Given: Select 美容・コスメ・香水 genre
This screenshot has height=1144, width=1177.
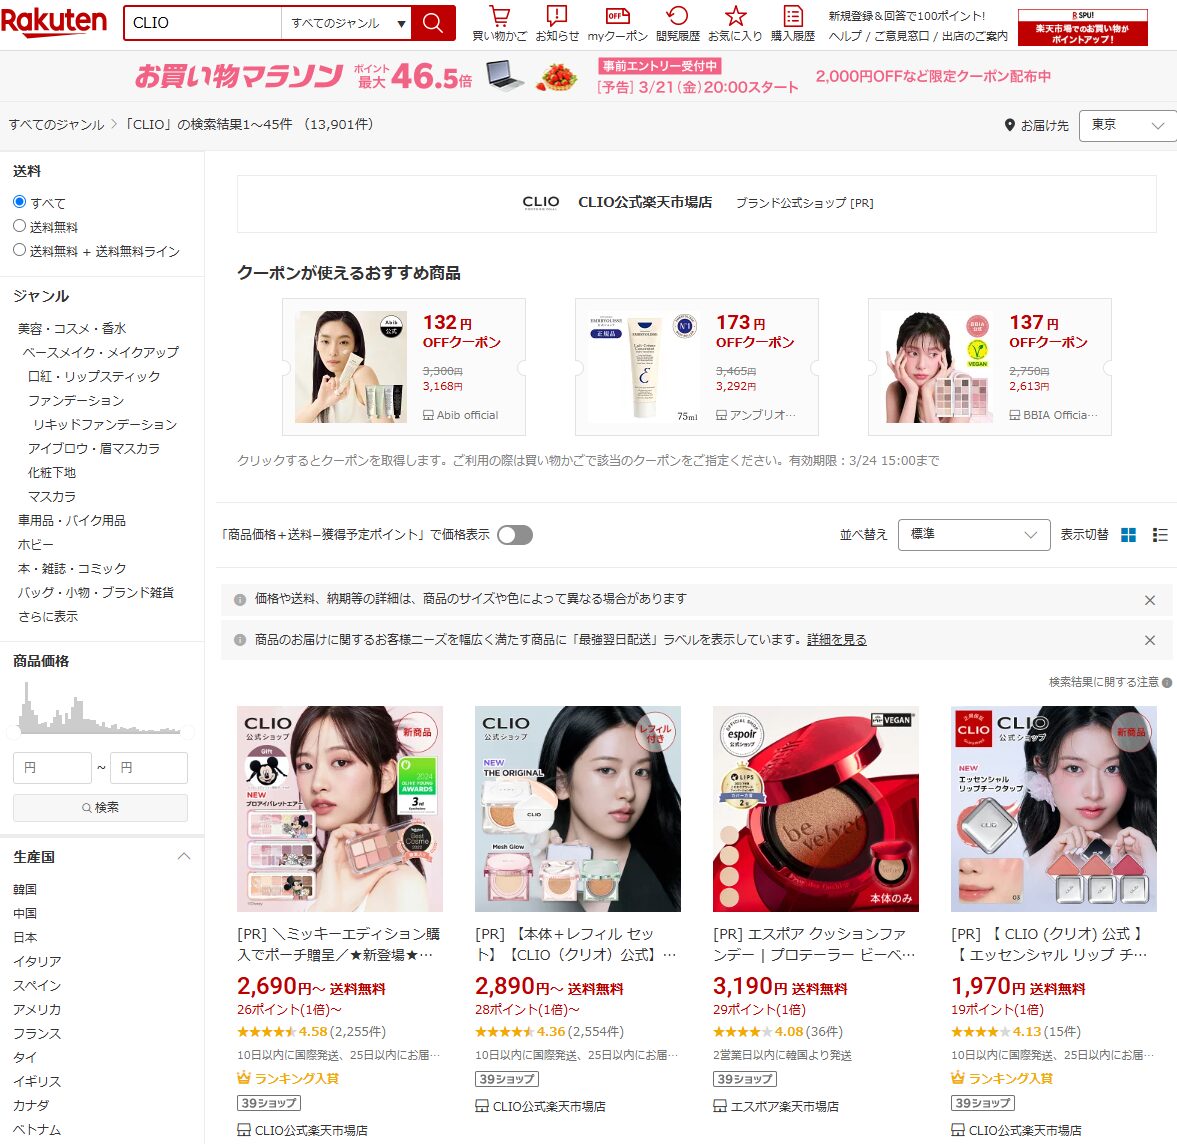Looking at the screenshot, I should coord(72,328).
